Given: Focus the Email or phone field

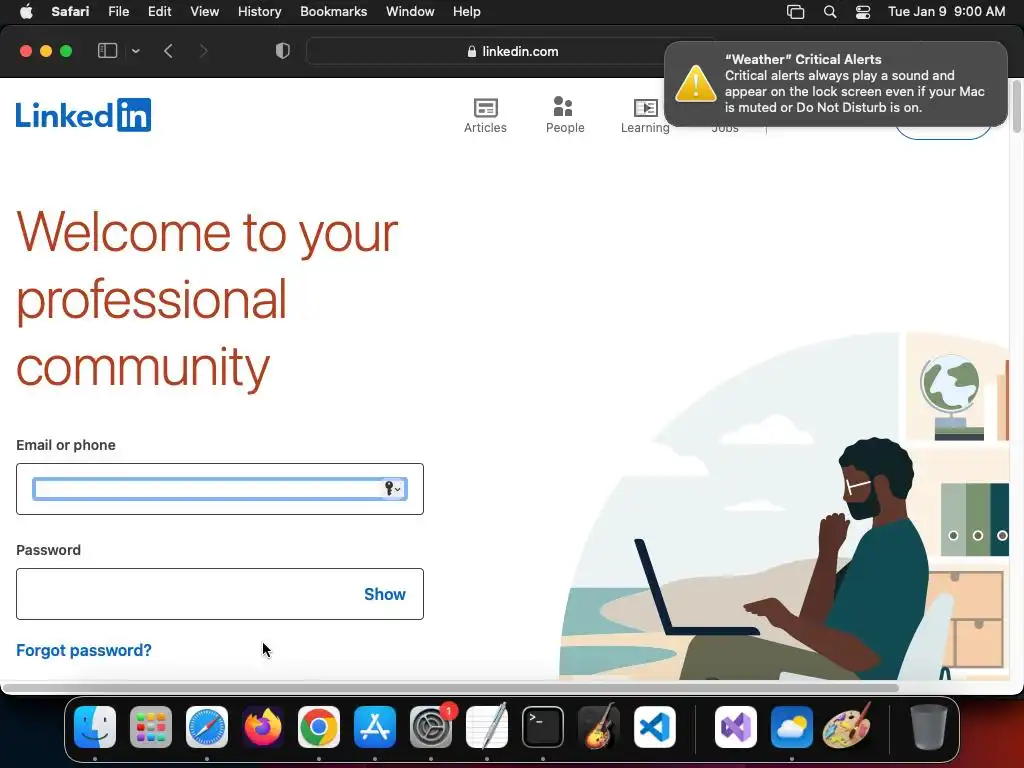Looking at the screenshot, I should [220, 489].
